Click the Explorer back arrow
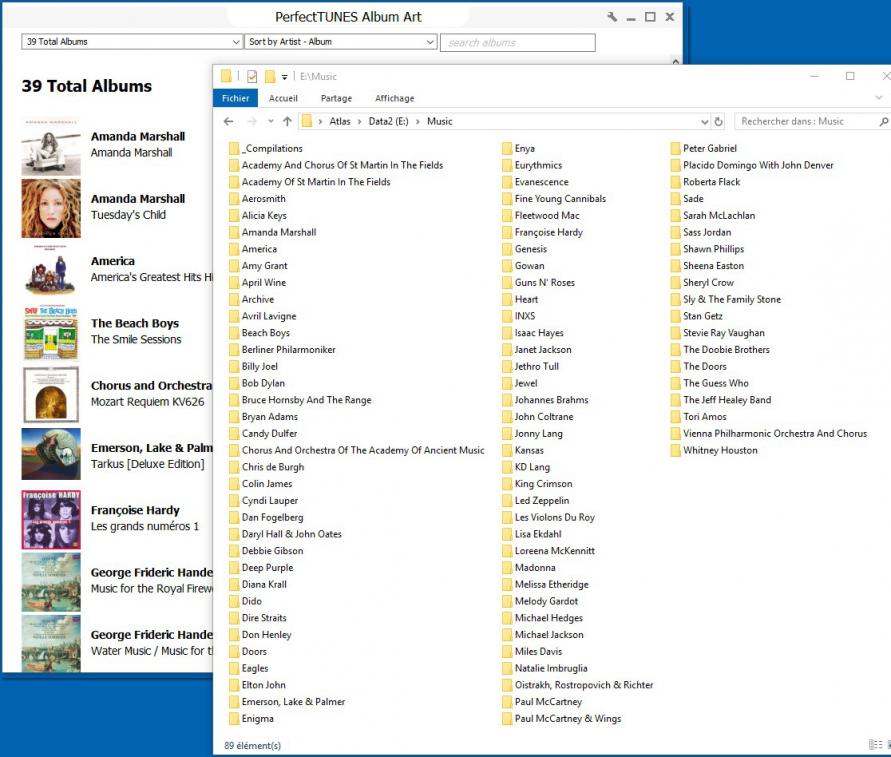Screen dimensions: 891x757 [x=229, y=121]
